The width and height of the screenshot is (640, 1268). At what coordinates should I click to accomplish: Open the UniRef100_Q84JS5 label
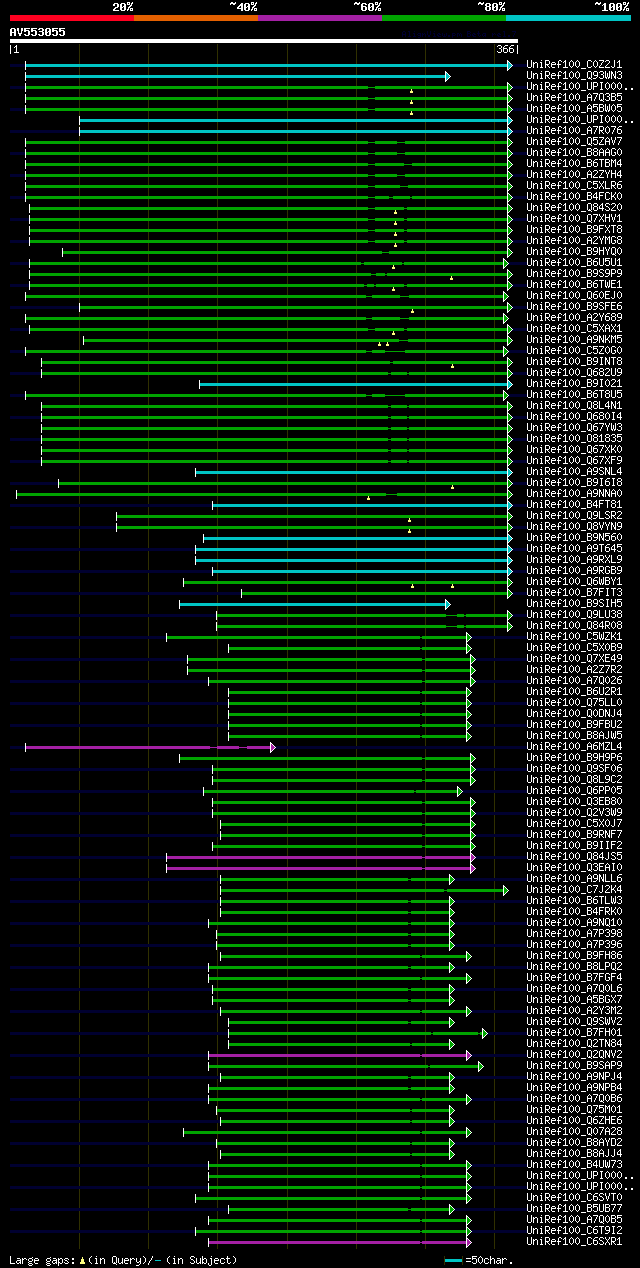[574, 857]
